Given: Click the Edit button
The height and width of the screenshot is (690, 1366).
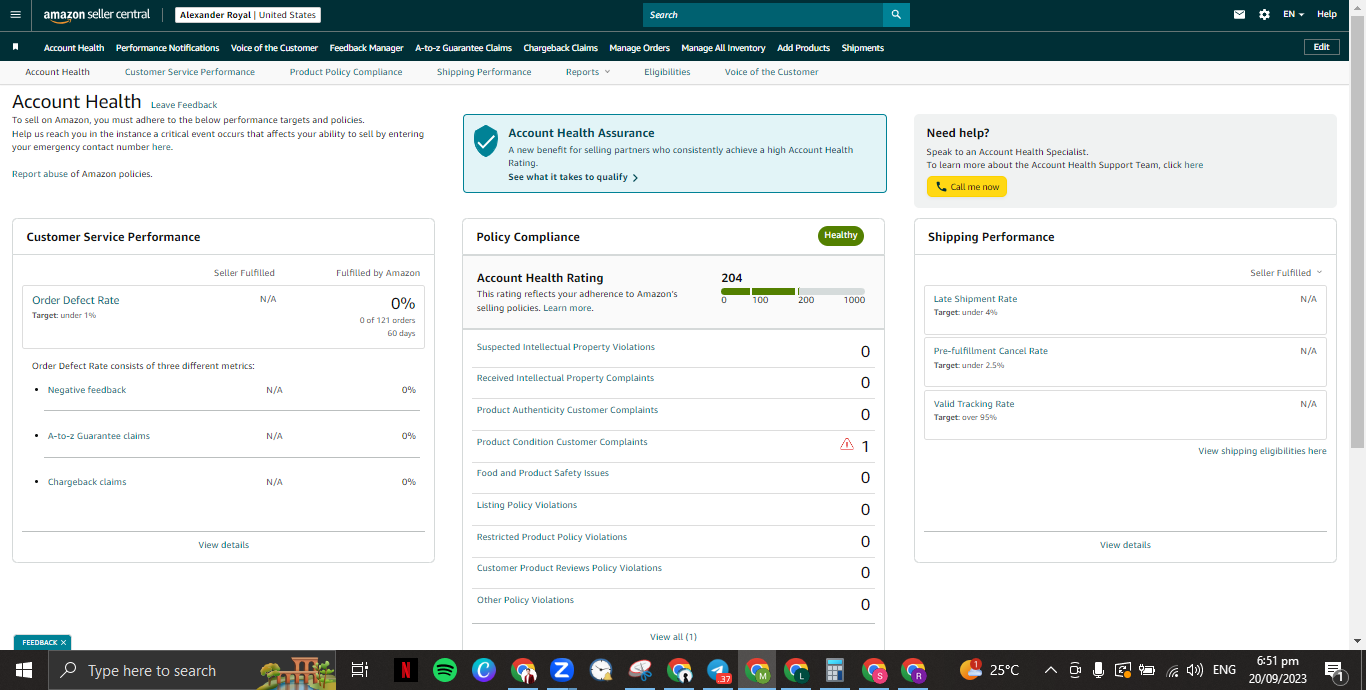Looking at the screenshot, I should pos(1321,47).
